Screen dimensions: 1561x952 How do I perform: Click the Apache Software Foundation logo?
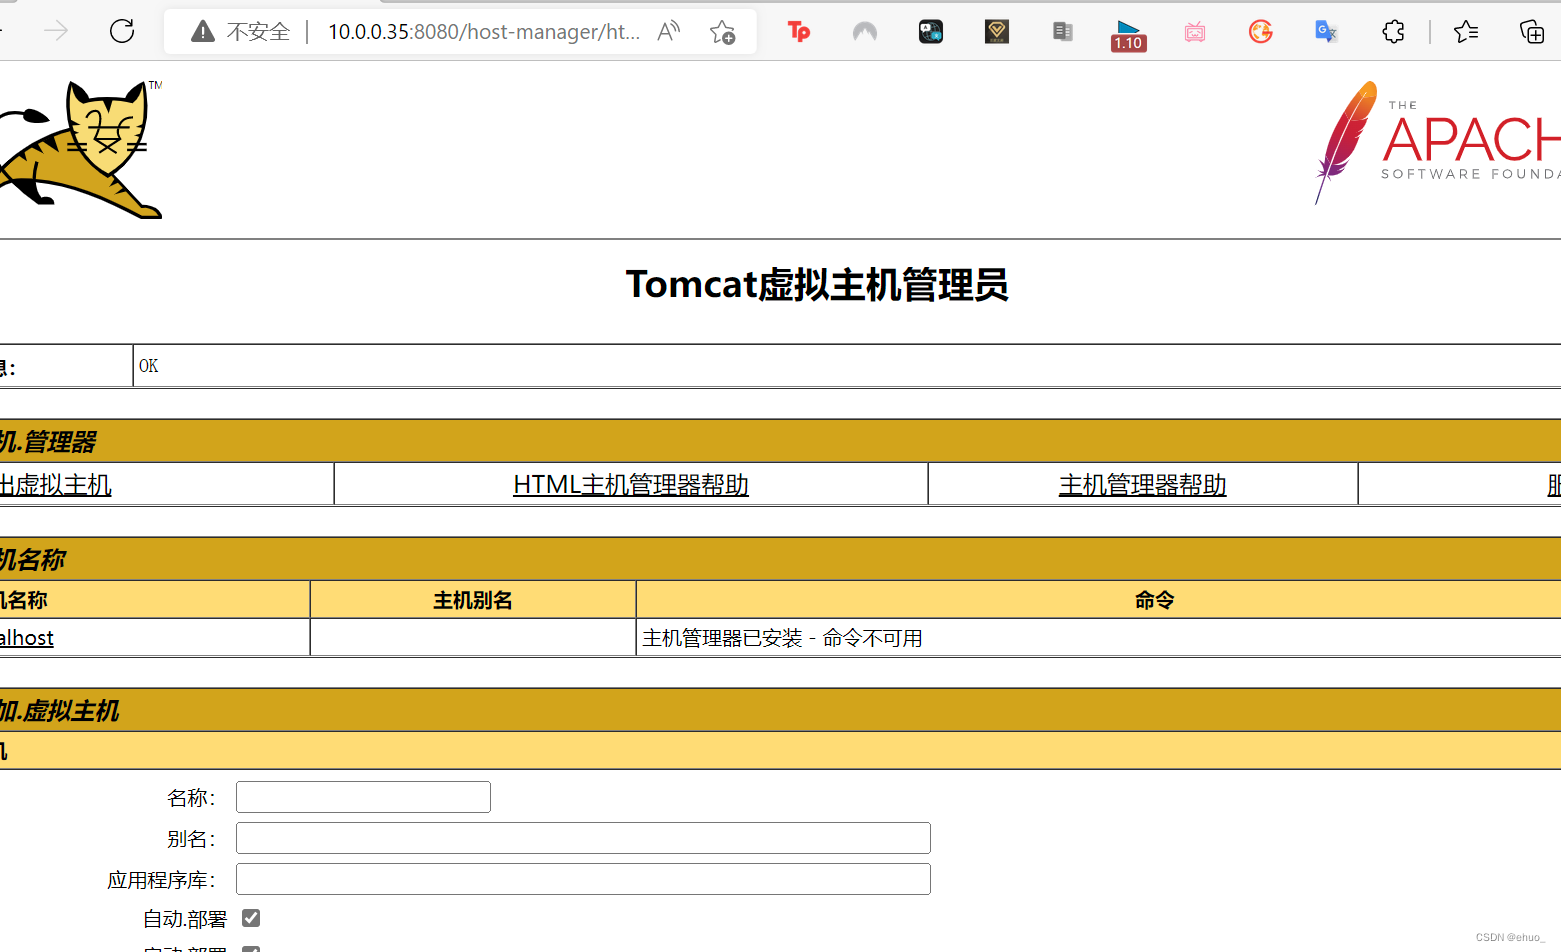(x=1437, y=142)
